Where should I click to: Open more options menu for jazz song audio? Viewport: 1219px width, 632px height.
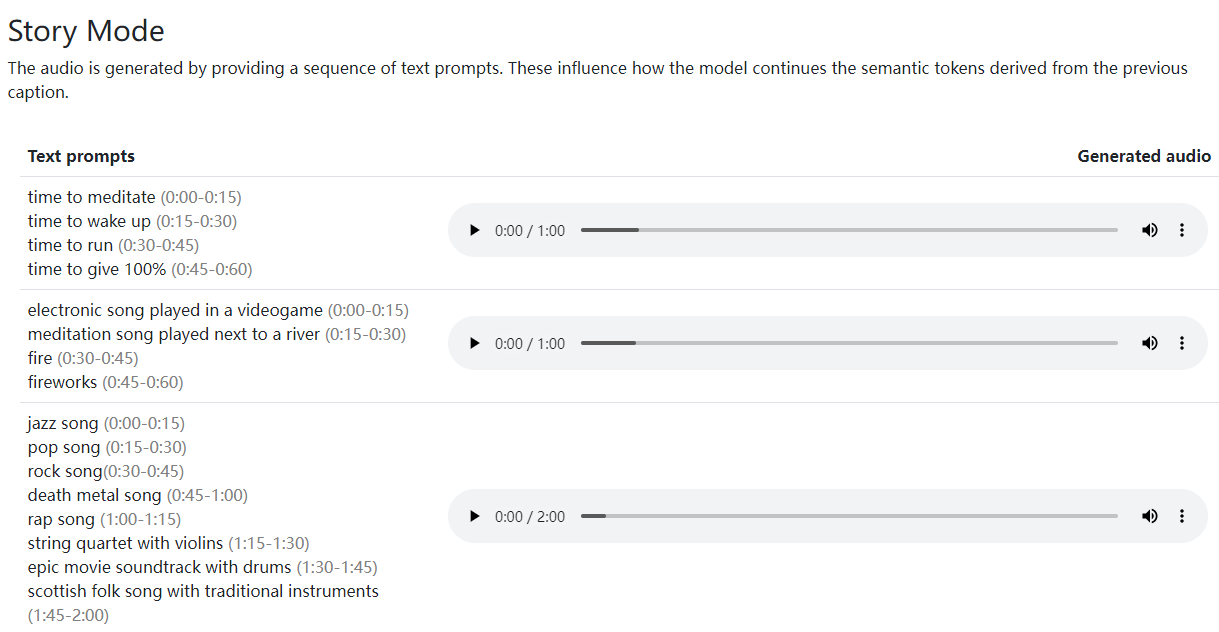coord(1182,516)
